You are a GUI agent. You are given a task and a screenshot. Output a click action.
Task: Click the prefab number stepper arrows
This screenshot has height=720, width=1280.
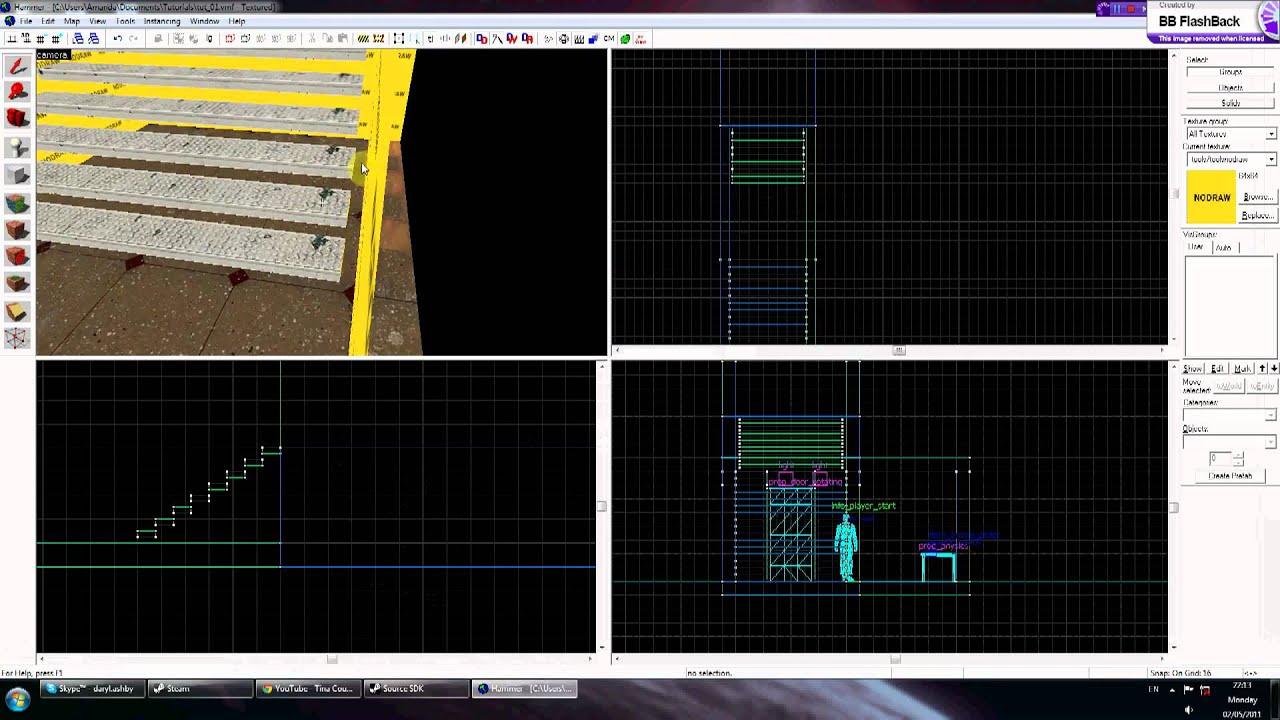(x=1238, y=458)
